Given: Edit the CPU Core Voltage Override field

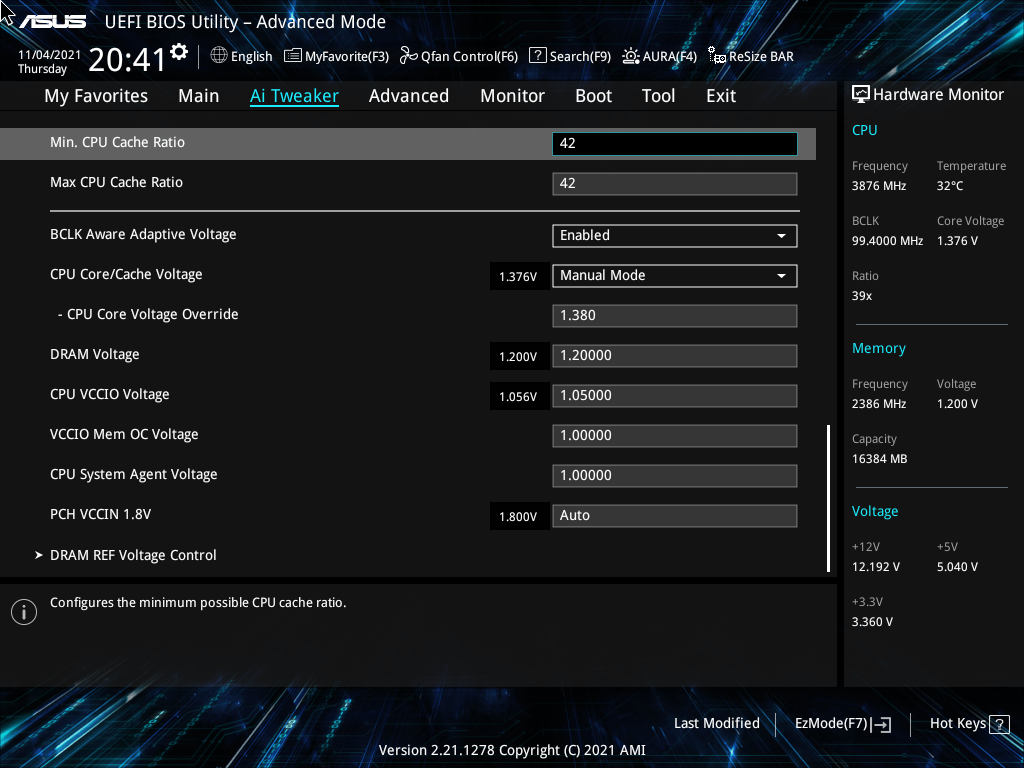Looking at the screenshot, I should (675, 316).
